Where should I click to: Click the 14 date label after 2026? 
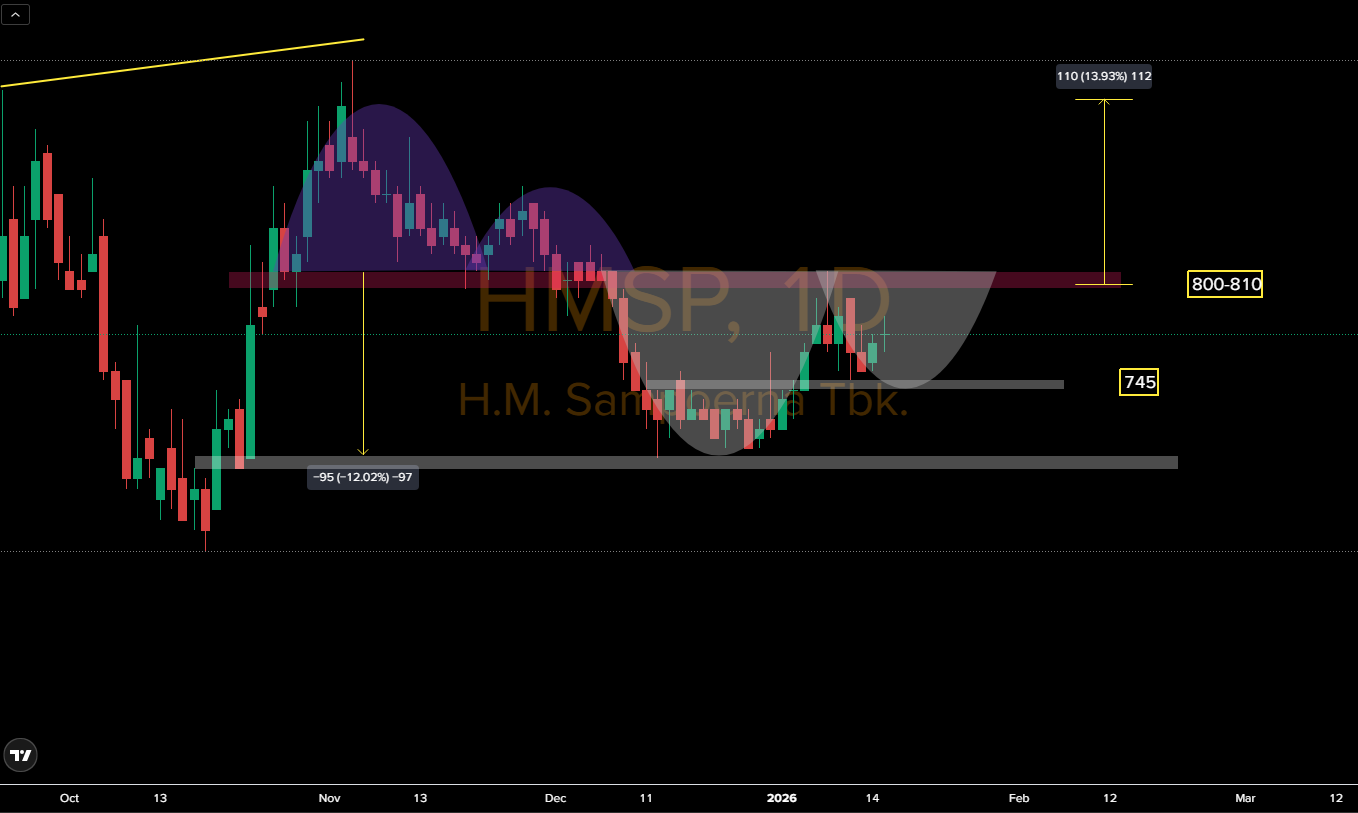[x=872, y=798]
